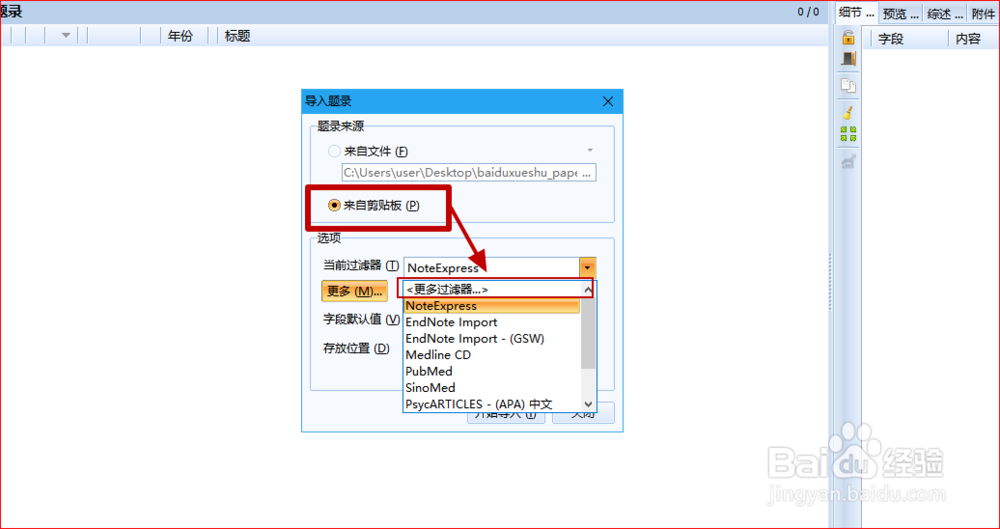Click the door exit icon in details toolbar
Image resolution: width=1000 pixels, height=529 pixels.
848,59
